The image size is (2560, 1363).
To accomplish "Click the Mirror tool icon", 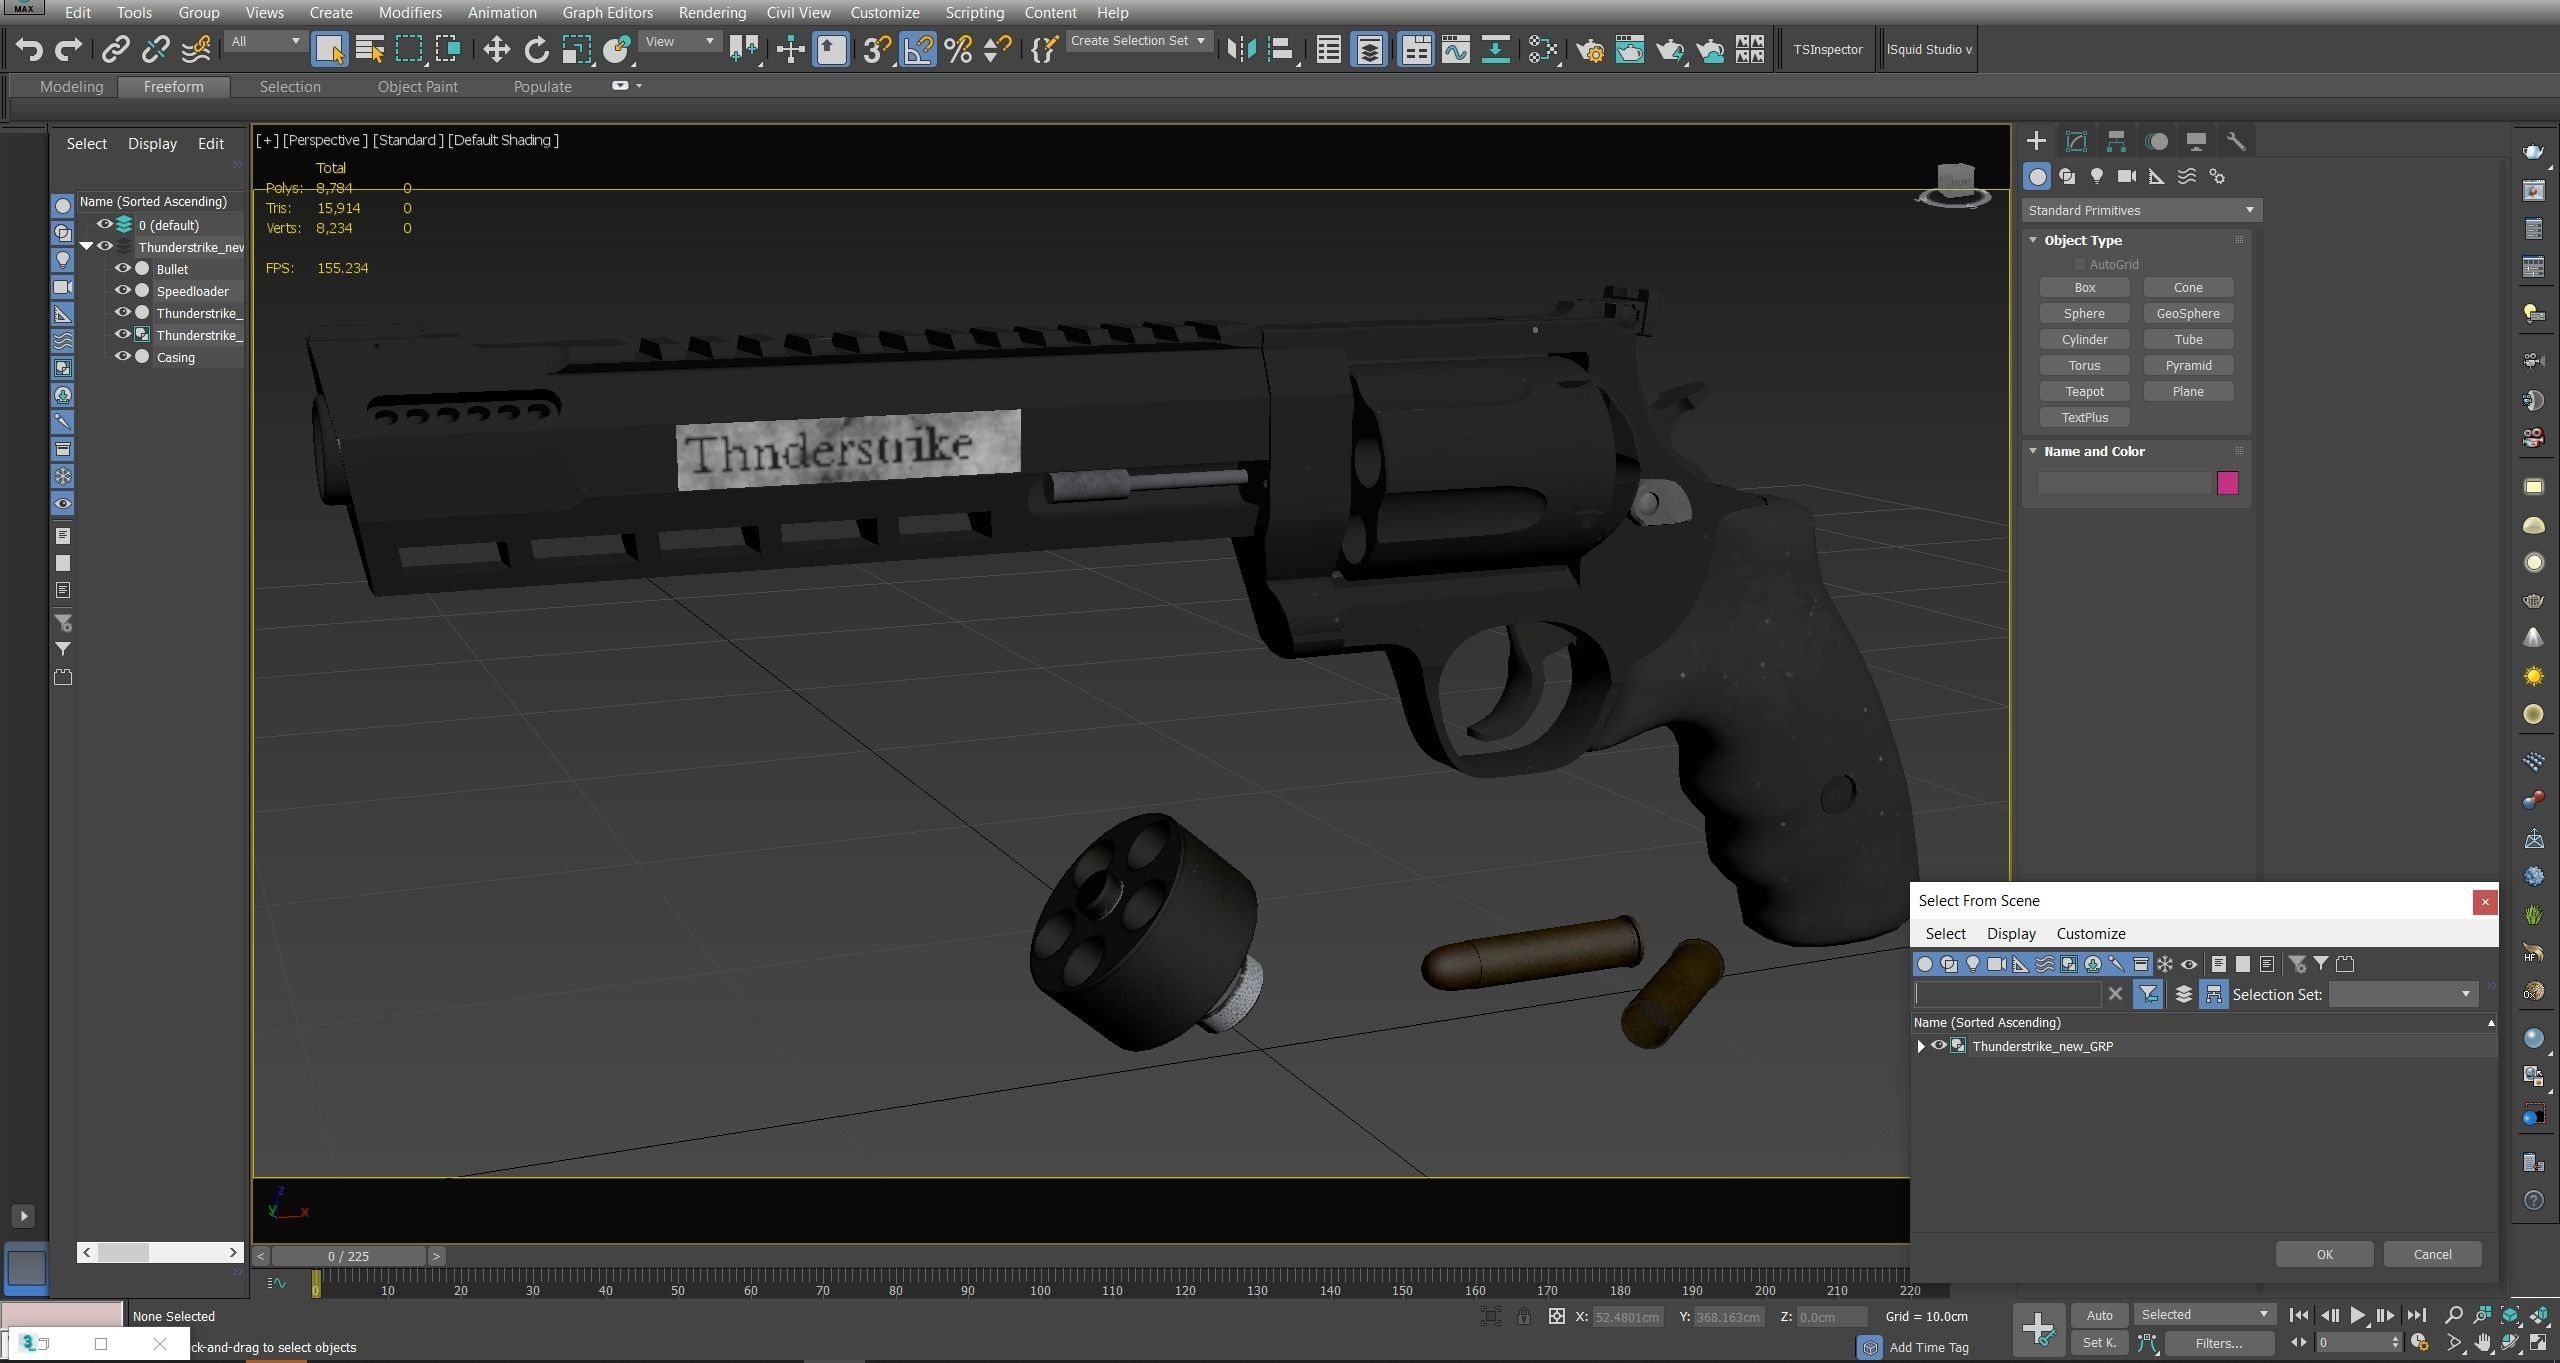I will click(x=1241, y=49).
